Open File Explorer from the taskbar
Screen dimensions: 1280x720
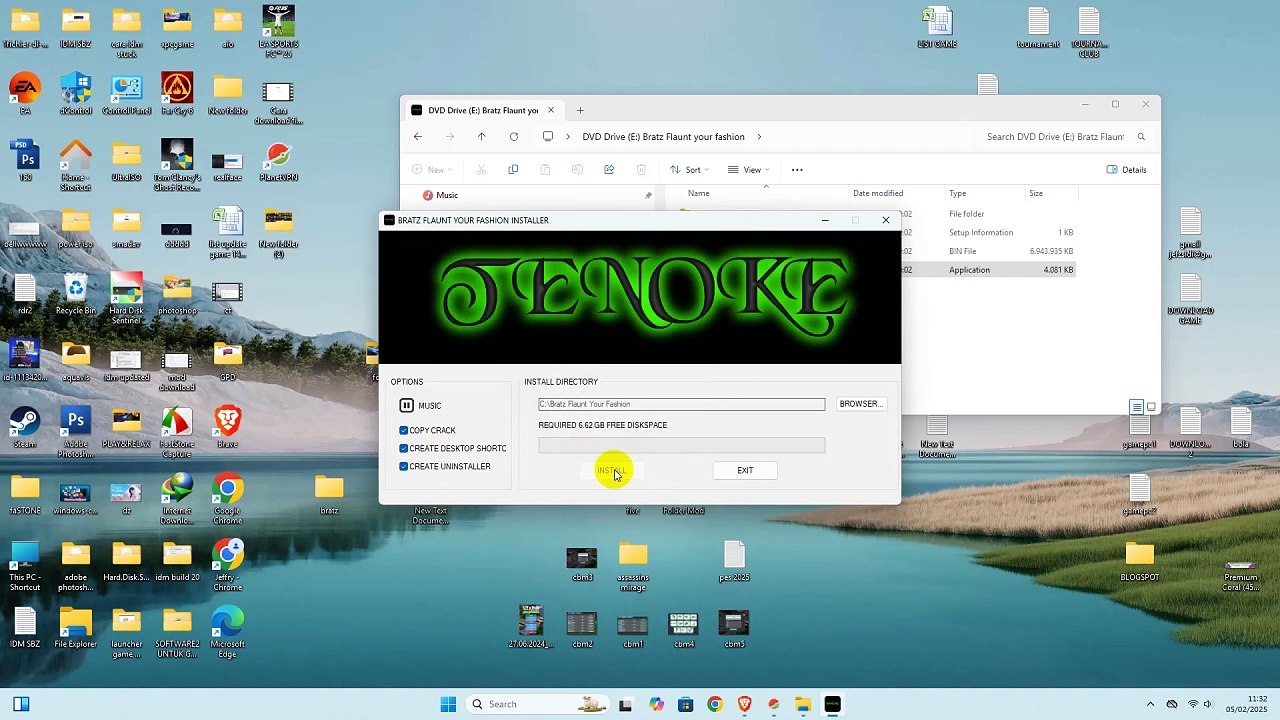(x=803, y=704)
